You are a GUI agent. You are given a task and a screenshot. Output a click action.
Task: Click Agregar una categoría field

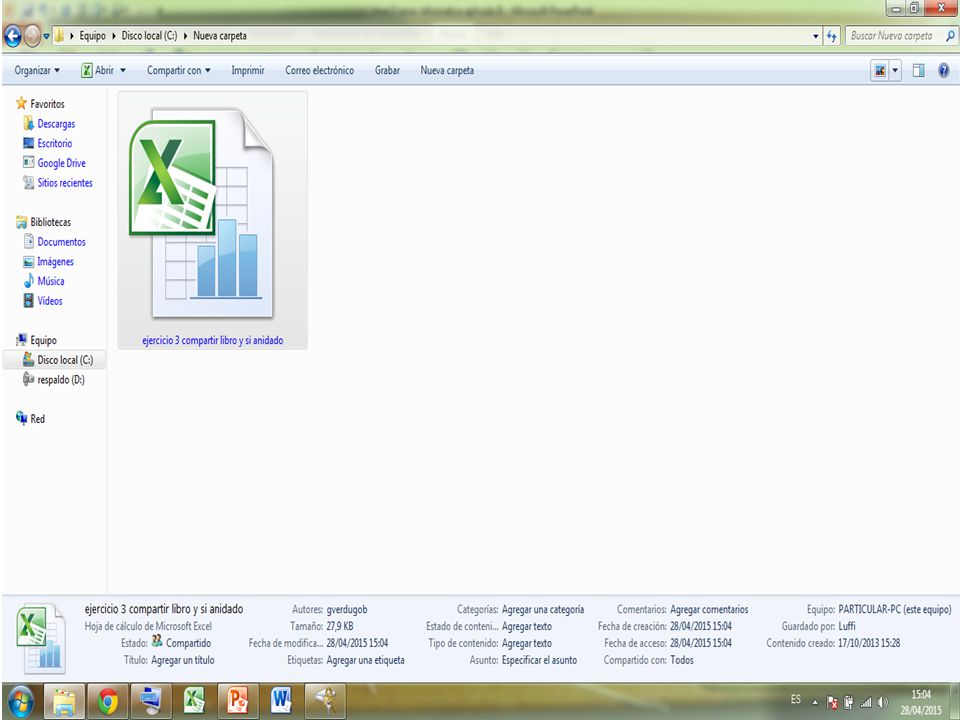tap(542, 609)
